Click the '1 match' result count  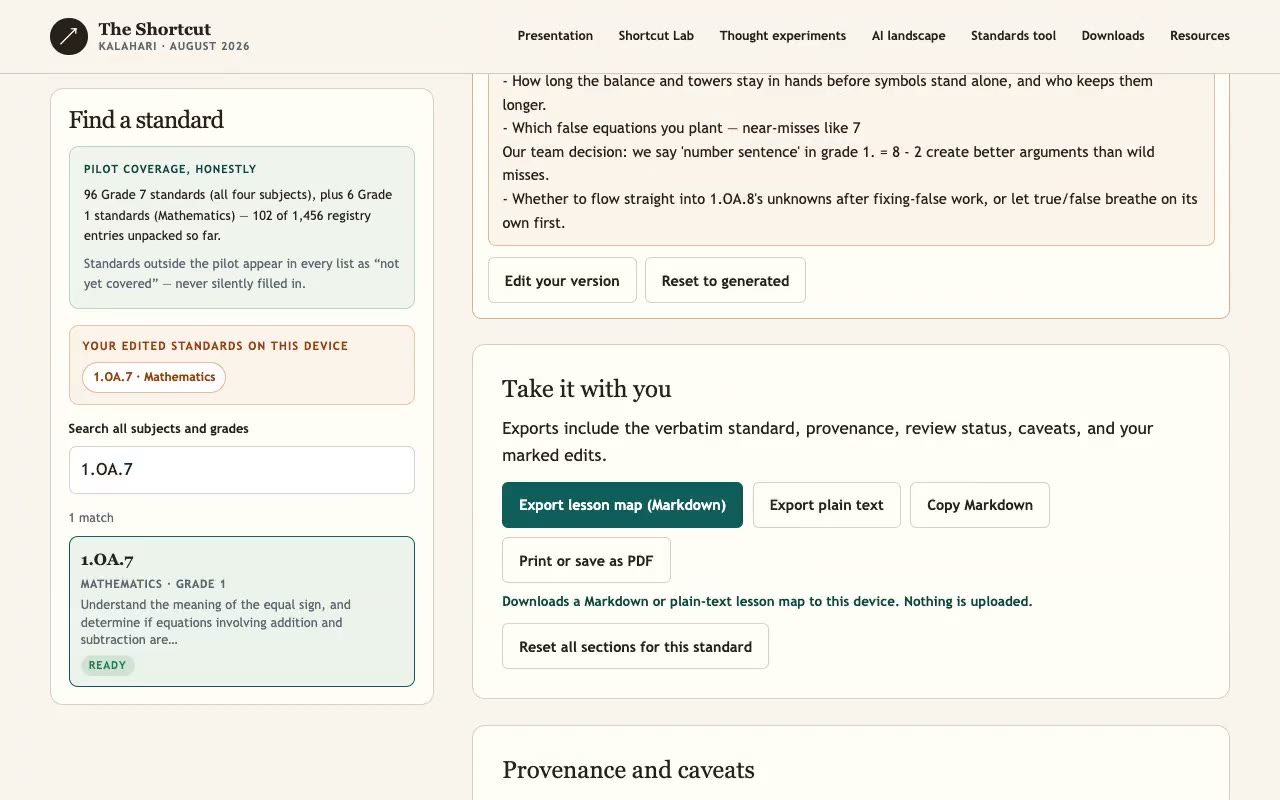coord(91,518)
